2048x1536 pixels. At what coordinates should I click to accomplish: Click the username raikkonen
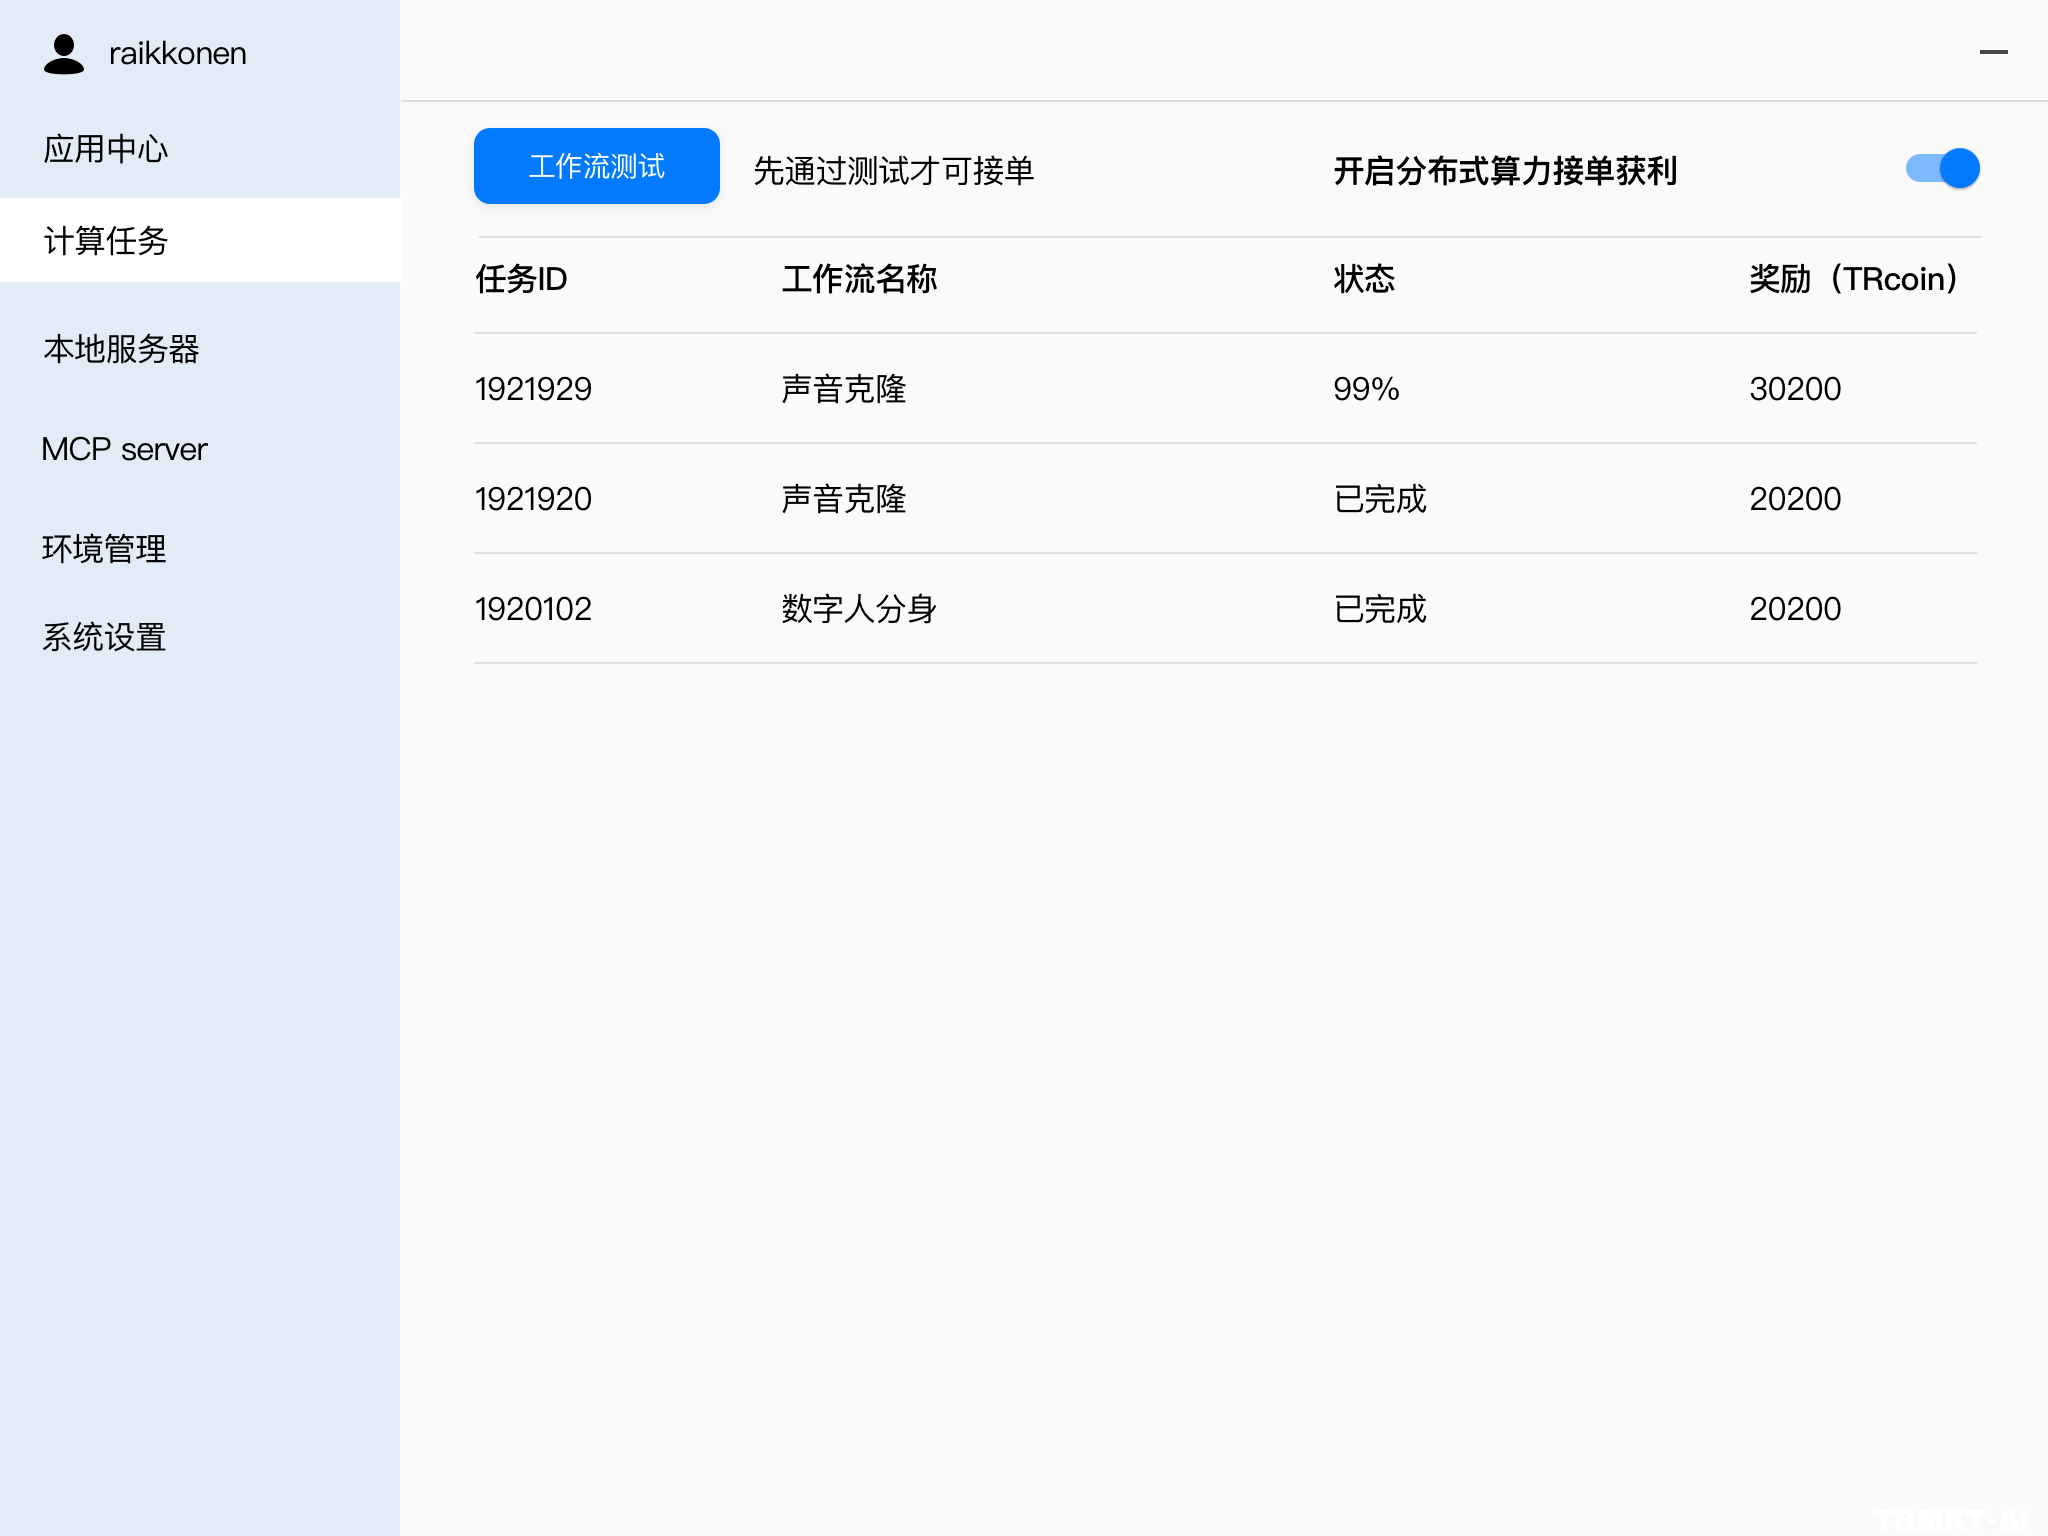coord(176,53)
